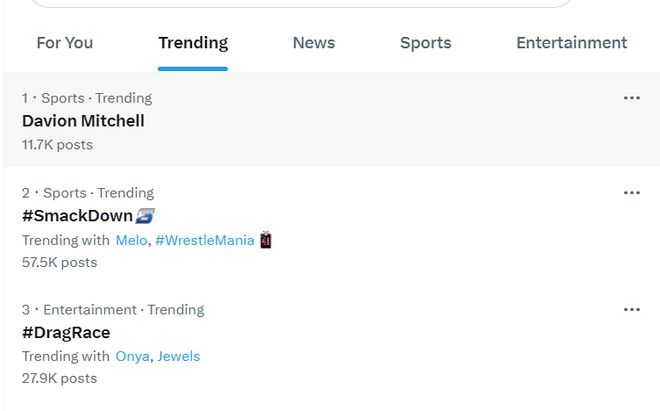The width and height of the screenshot is (660, 411).
Task: Click the #WrestleMania related hashtag link
Action: point(205,240)
